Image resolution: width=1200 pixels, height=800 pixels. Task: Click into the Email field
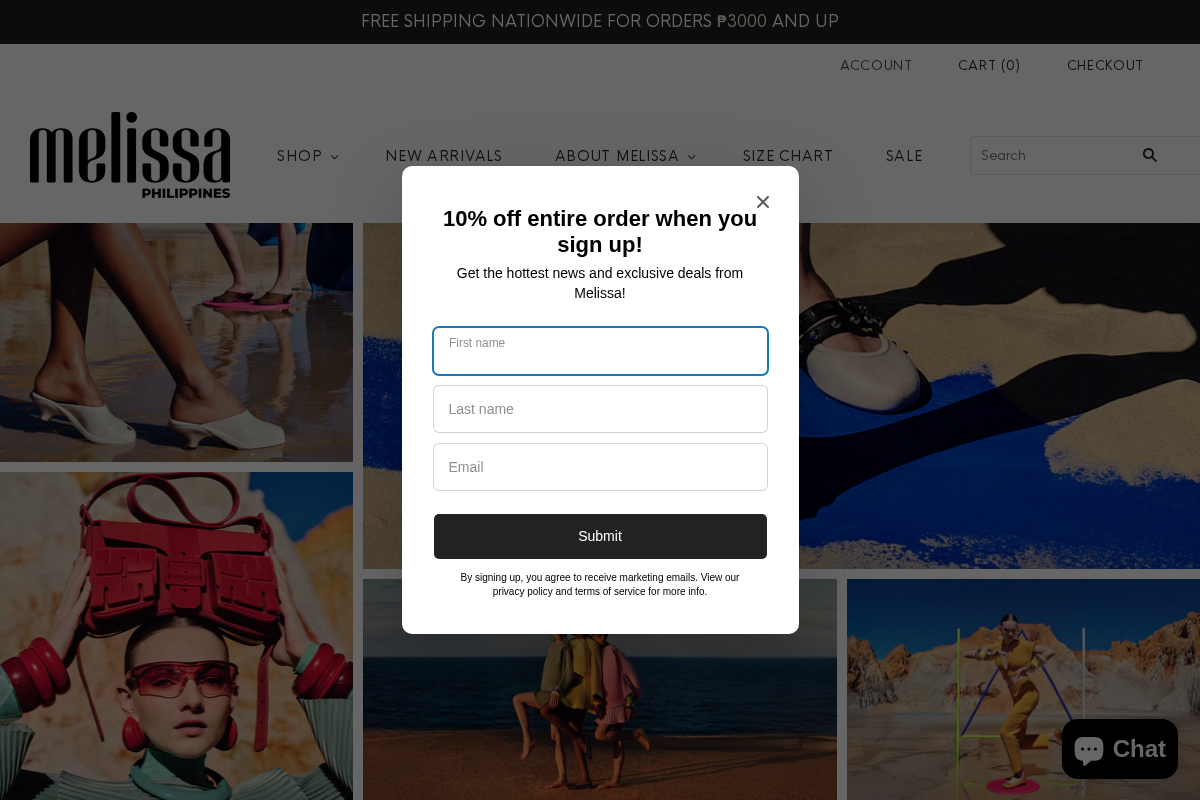point(600,467)
